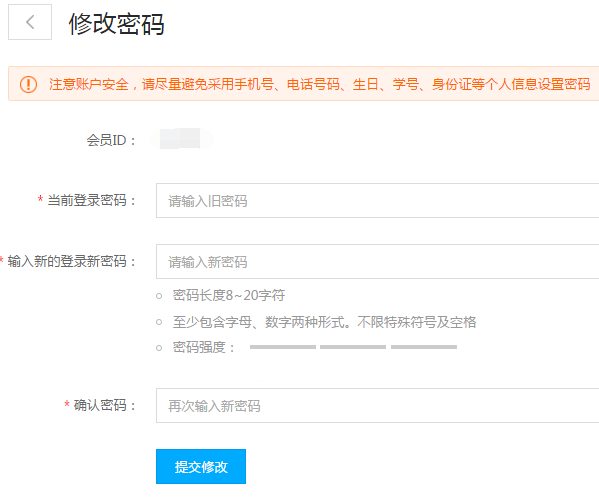Click the 修改密码 page title
The width and height of the screenshot is (599, 502).
coord(117,24)
